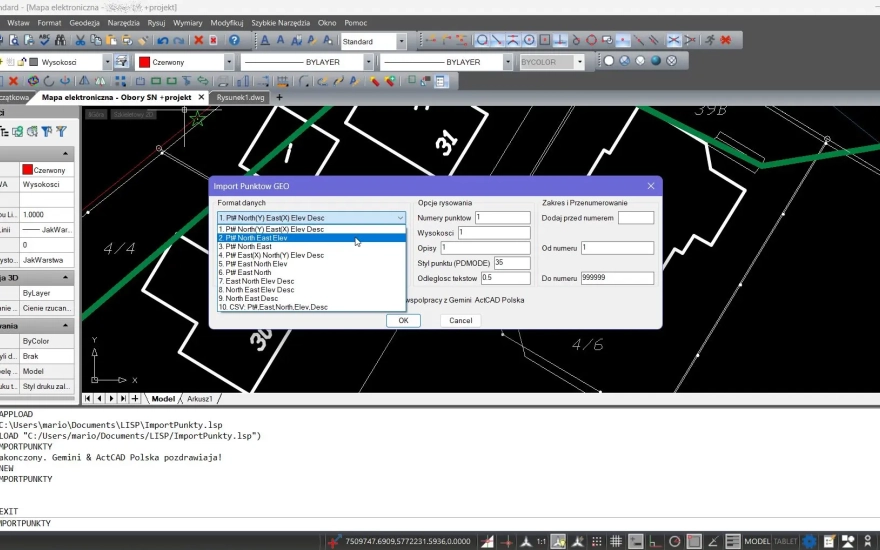
Task: Toggle MODEL space button in status bar
Action: [757, 541]
